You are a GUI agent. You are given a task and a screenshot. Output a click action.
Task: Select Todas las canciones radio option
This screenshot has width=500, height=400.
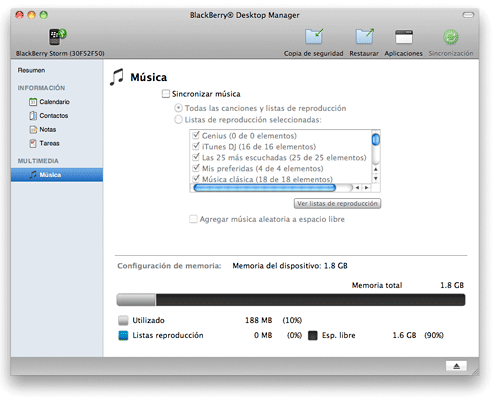coord(178,108)
